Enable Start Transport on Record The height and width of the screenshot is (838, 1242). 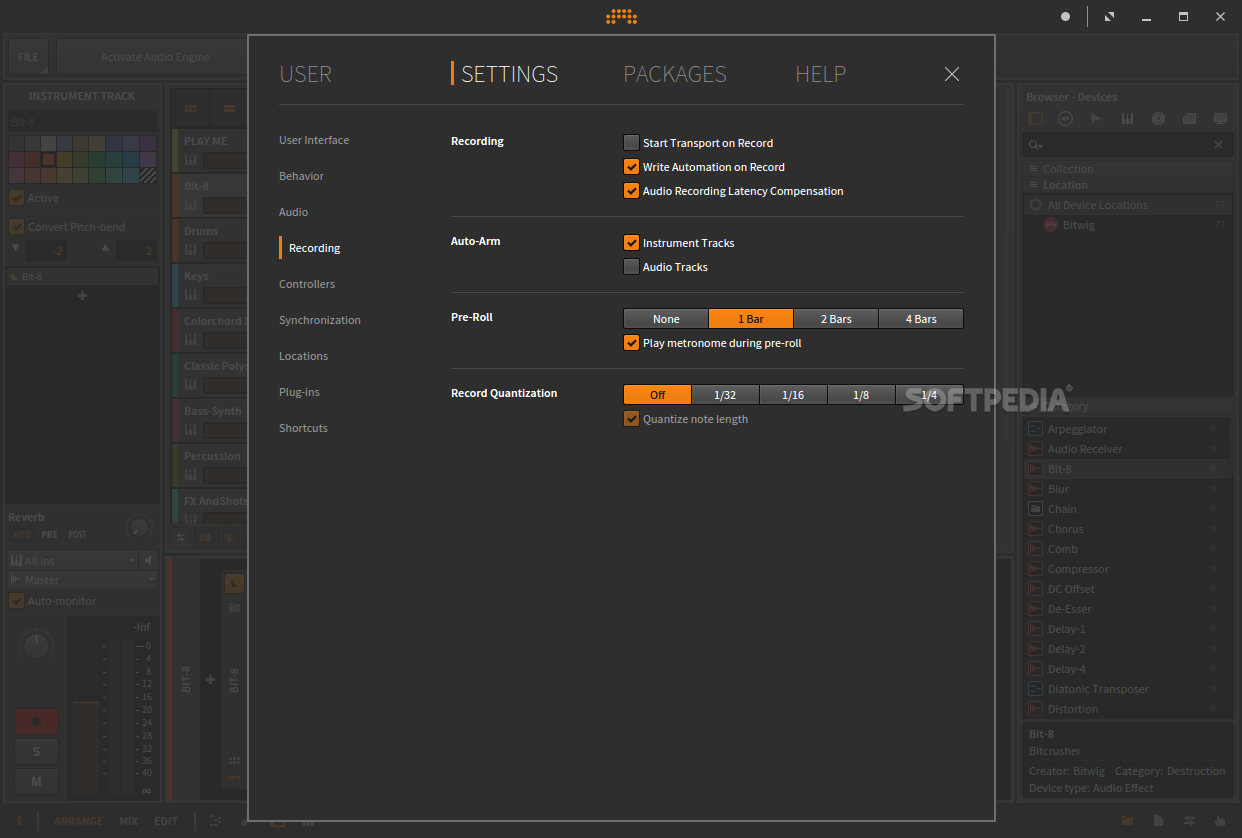pyautogui.click(x=631, y=143)
